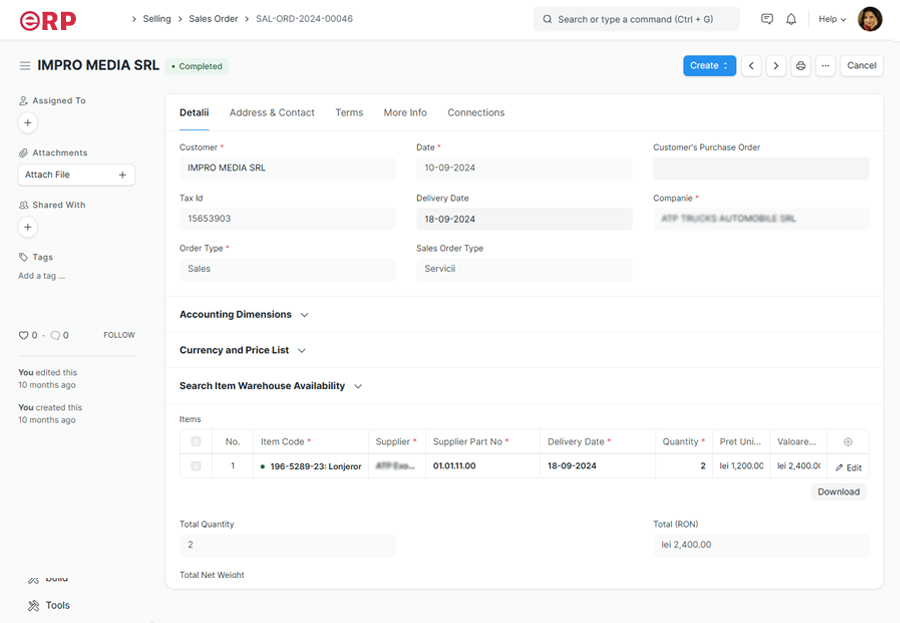Go to next document with right arrow
Image resolution: width=900 pixels, height=623 pixels.
pyautogui.click(x=776, y=66)
